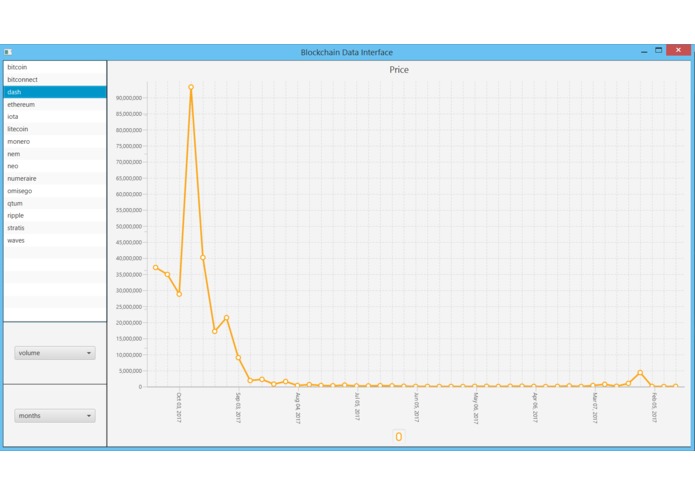Viewport: 695px width, 494px height.
Task: Choose qtum from the currency list
Action: 55,203
